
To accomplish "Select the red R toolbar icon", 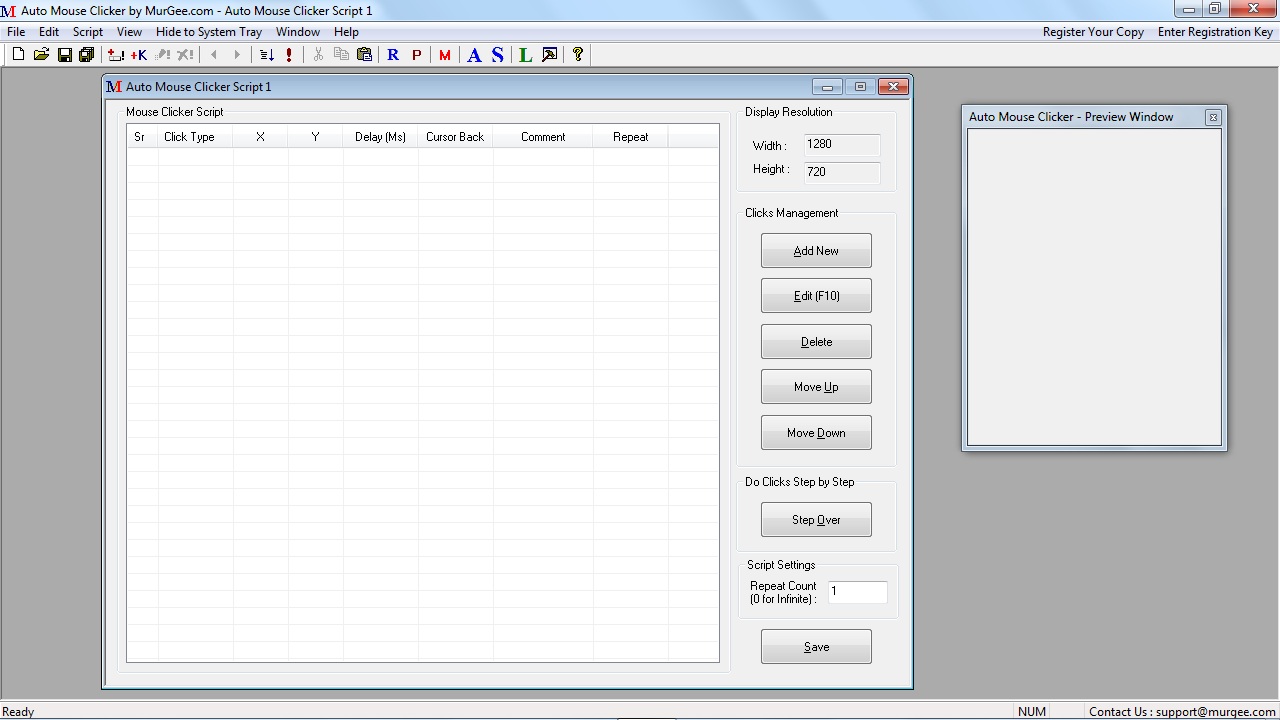I will pyautogui.click(x=392, y=54).
